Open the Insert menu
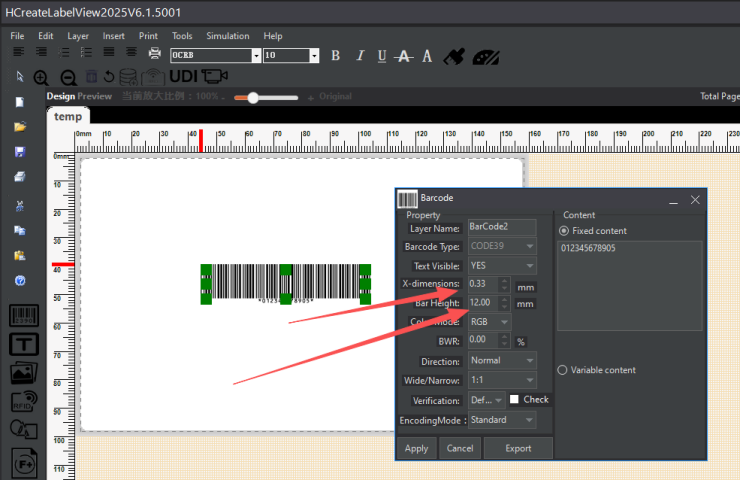Image resolution: width=740 pixels, height=480 pixels. (114, 36)
